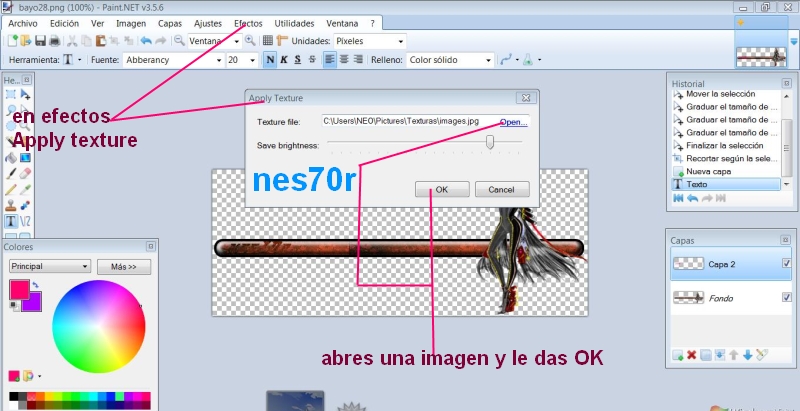Select the Rectangle Select tool
The height and width of the screenshot is (411, 800).
pos(11,94)
